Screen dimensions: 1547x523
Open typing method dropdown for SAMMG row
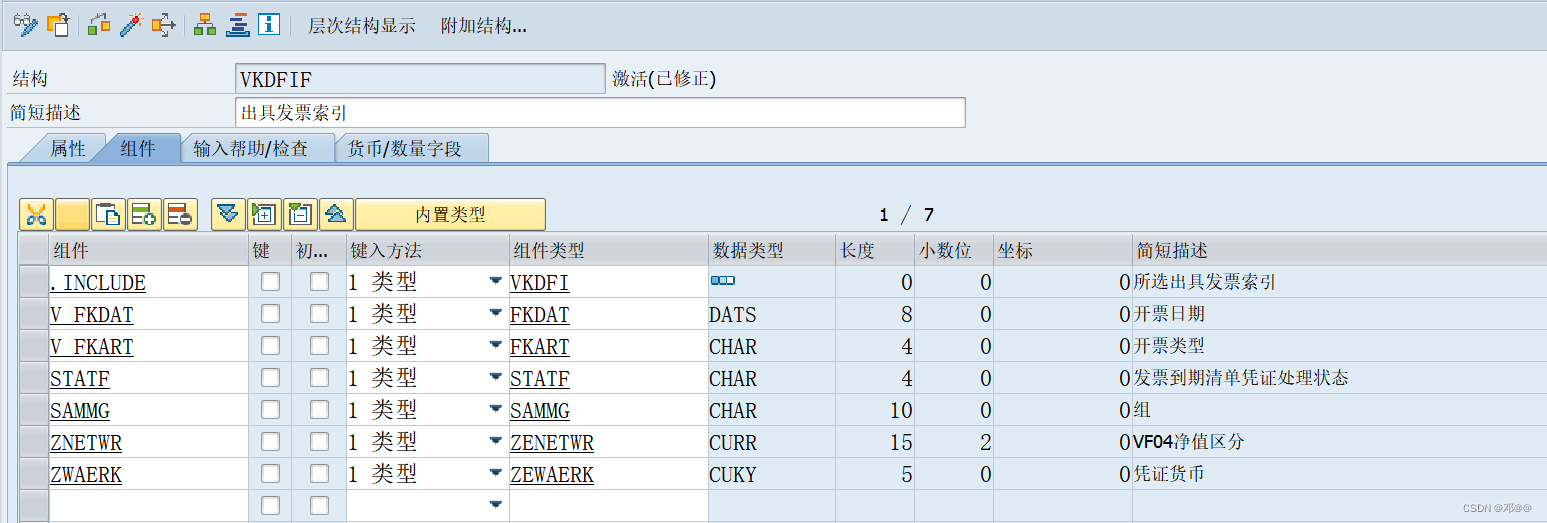[495, 410]
